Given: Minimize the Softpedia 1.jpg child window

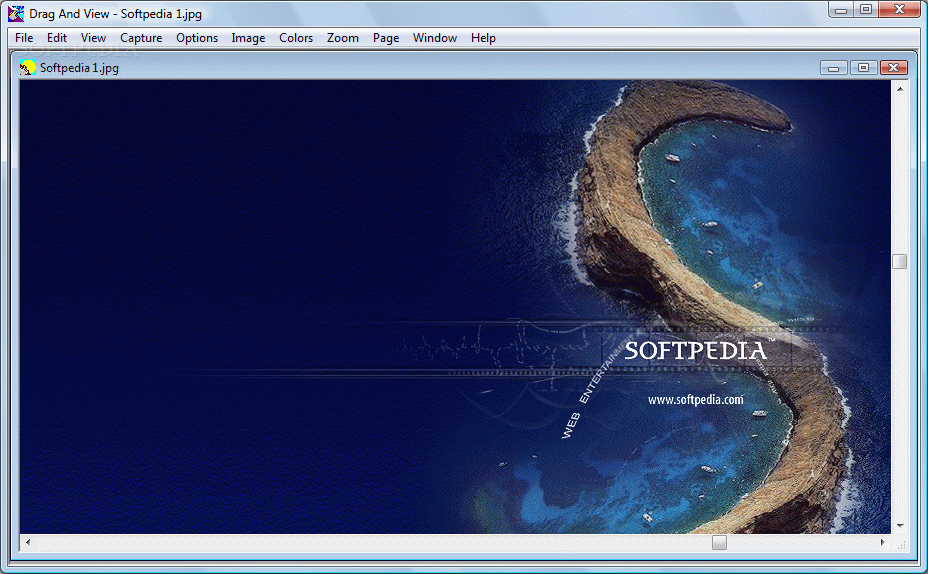Looking at the screenshot, I should 833,68.
